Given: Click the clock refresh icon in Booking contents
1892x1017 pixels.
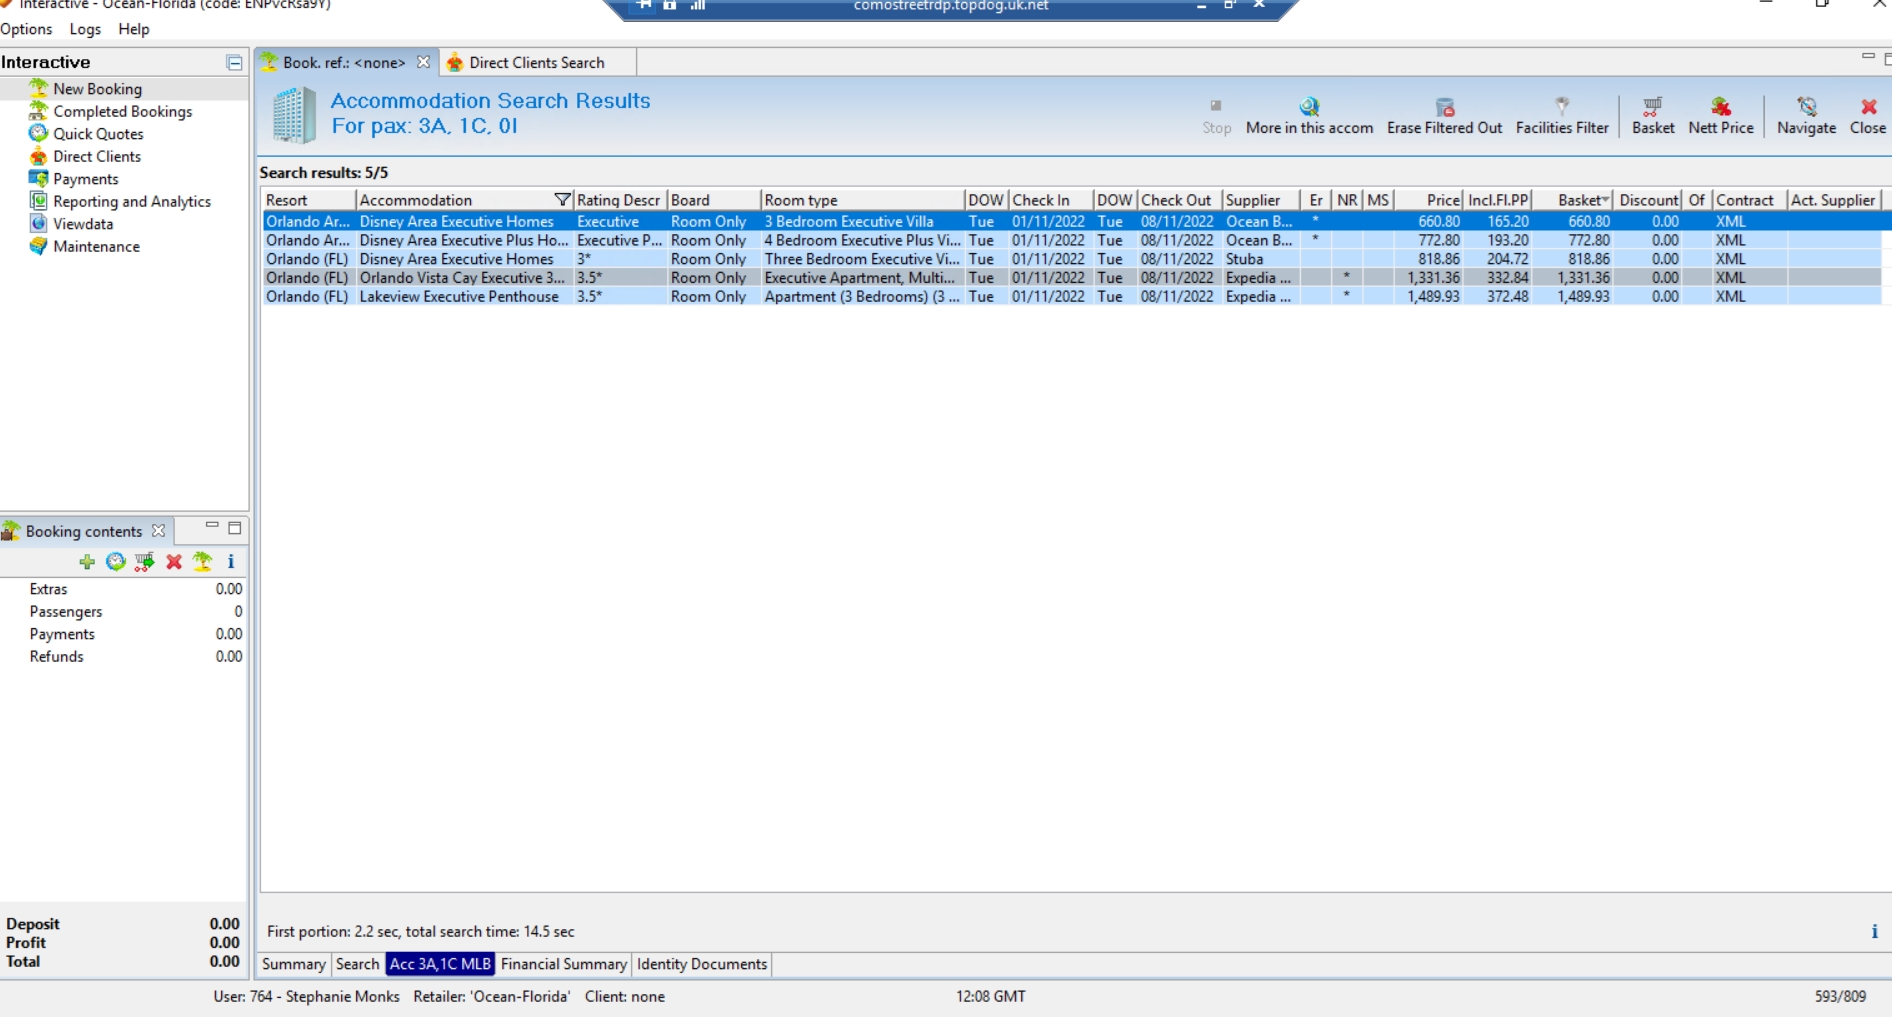Looking at the screenshot, I should pos(116,562).
